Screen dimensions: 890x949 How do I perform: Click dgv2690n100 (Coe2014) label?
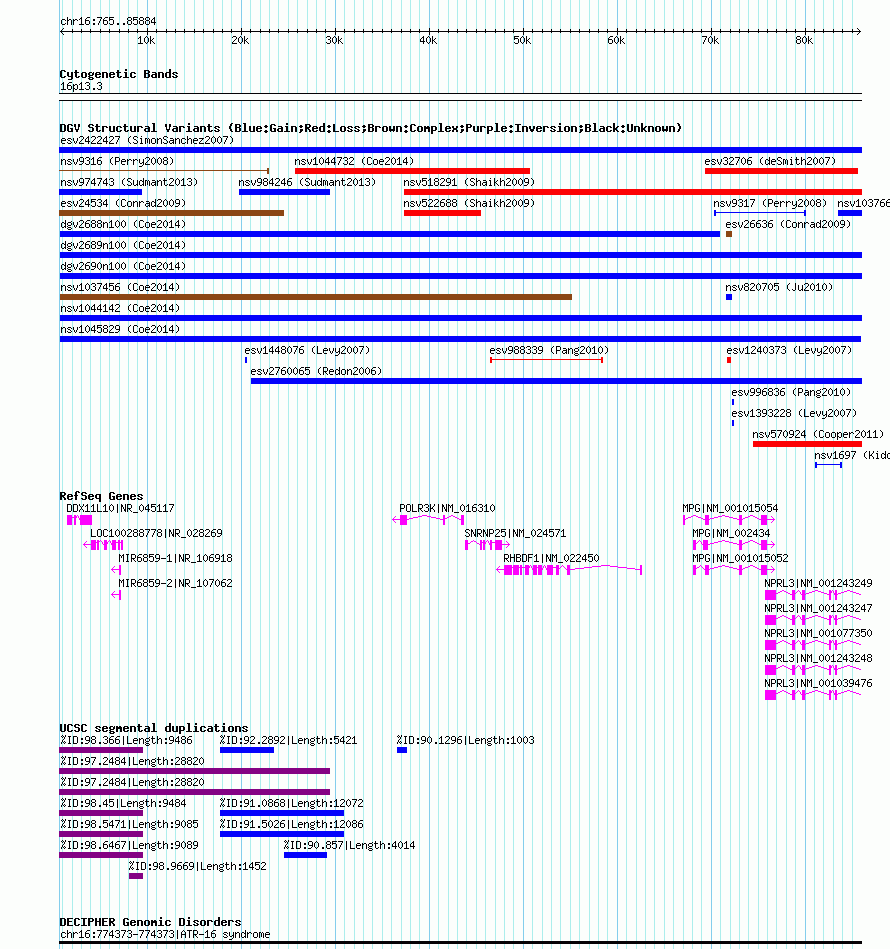coord(123,266)
